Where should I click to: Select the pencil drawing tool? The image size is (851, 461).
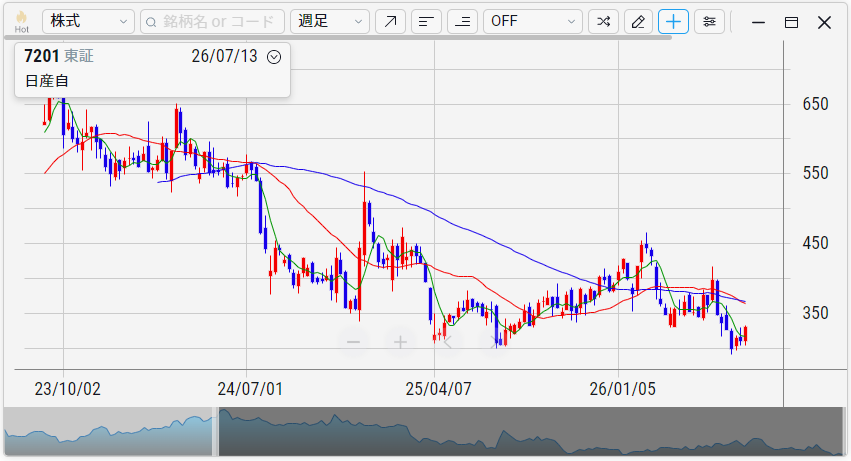point(638,22)
